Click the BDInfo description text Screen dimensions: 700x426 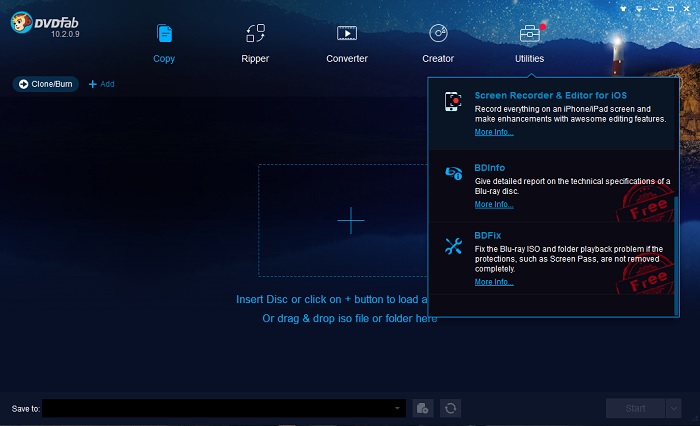(x=572, y=186)
